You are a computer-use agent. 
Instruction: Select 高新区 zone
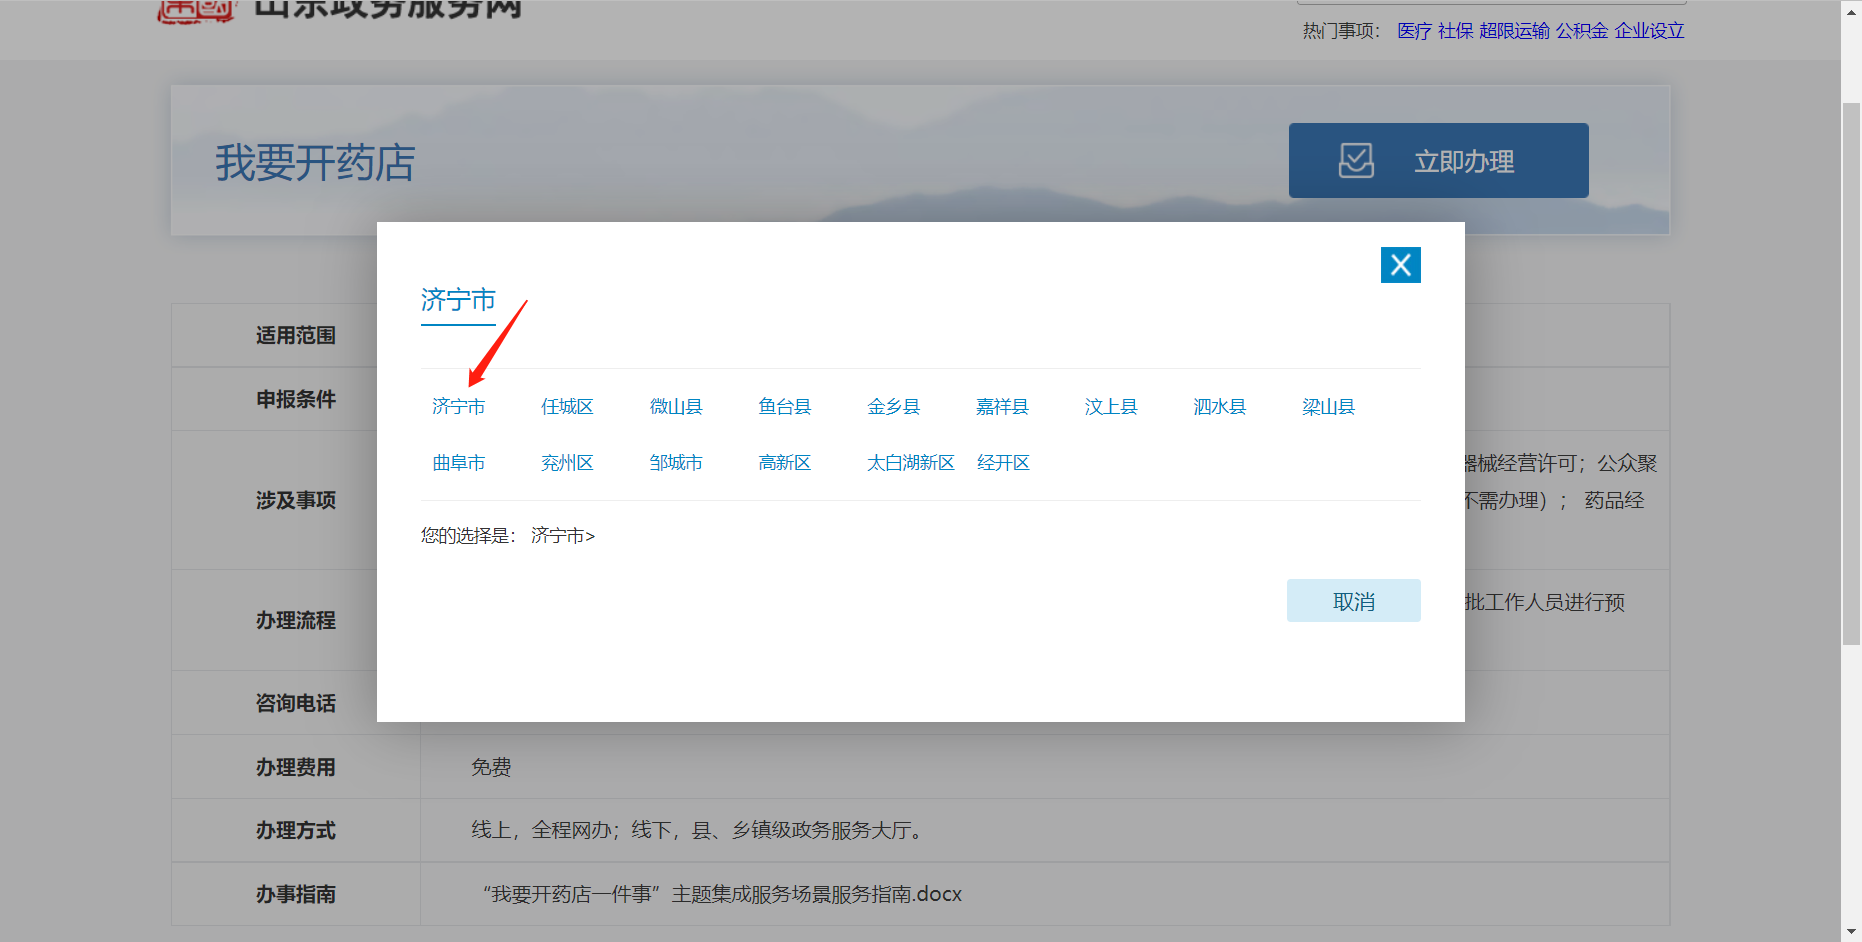pyautogui.click(x=785, y=463)
